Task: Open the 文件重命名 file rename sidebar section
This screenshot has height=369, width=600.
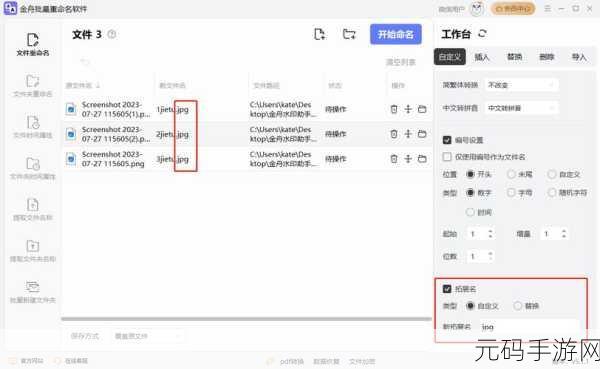Action: tap(33, 45)
